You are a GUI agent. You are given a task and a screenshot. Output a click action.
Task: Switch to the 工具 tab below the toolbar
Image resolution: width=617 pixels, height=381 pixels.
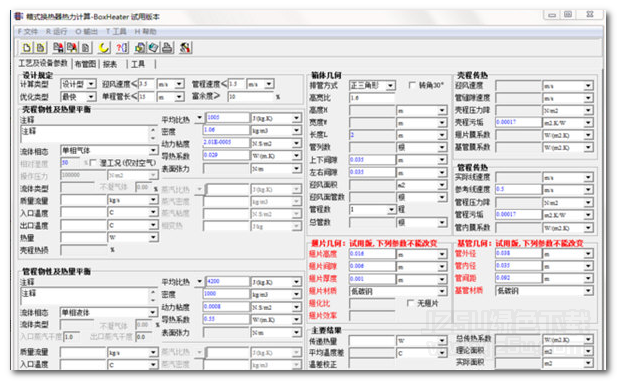(138, 64)
